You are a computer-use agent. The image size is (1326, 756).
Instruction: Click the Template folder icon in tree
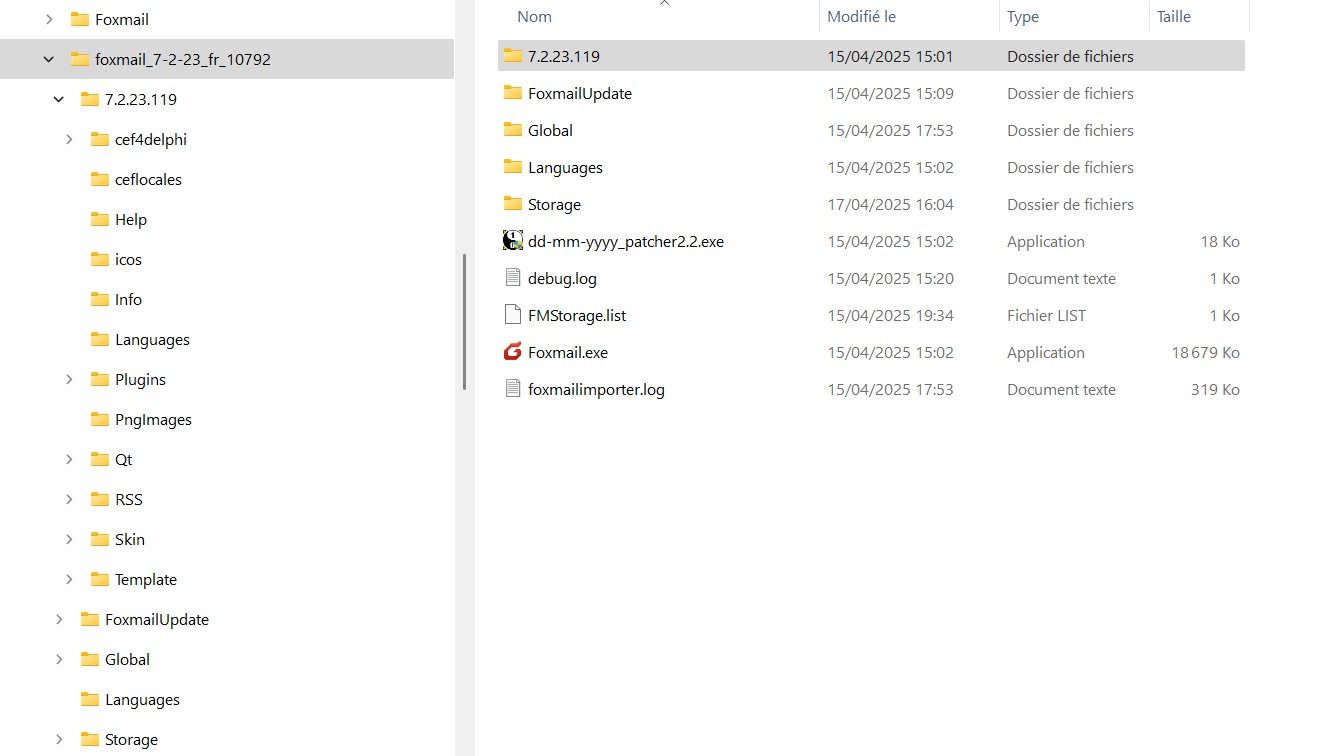click(100, 579)
